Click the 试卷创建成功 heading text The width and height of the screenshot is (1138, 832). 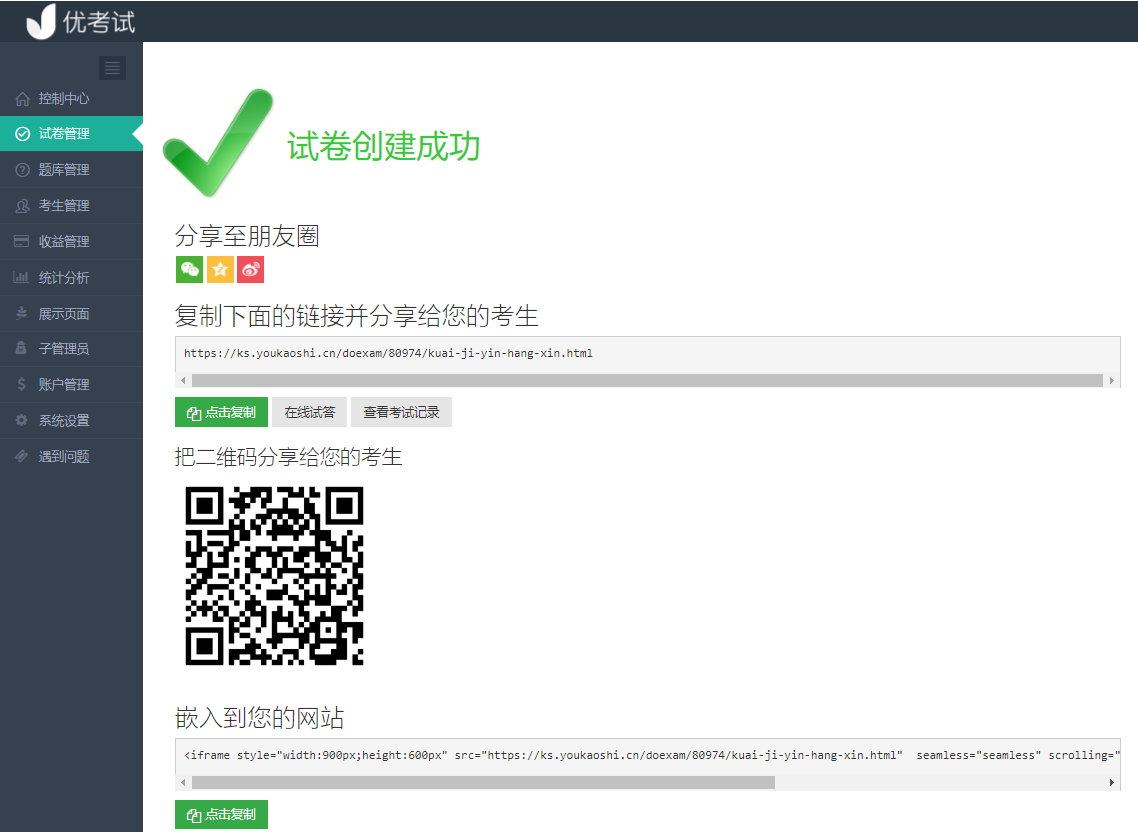[383, 147]
